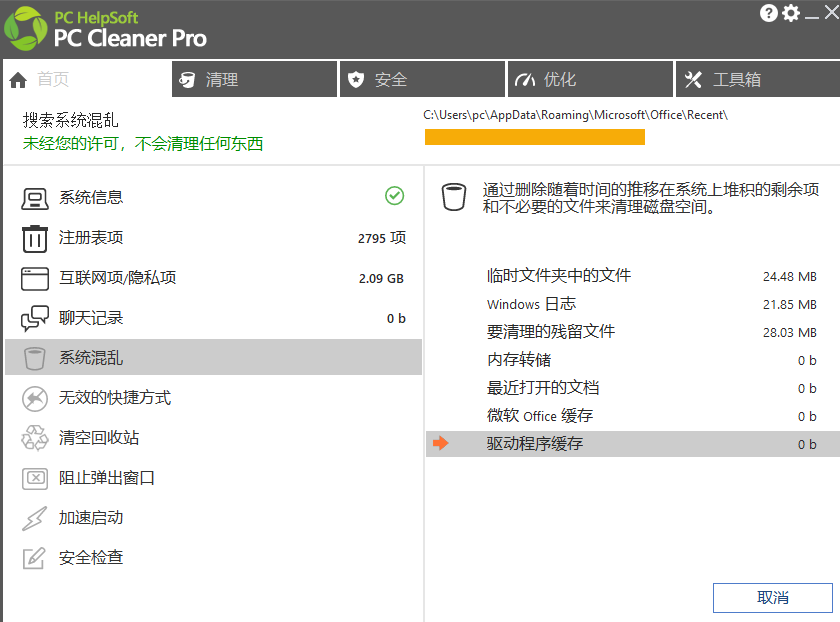The width and height of the screenshot is (840, 622).
Task: Click the invalid shortcuts icon
Action: 35,398
